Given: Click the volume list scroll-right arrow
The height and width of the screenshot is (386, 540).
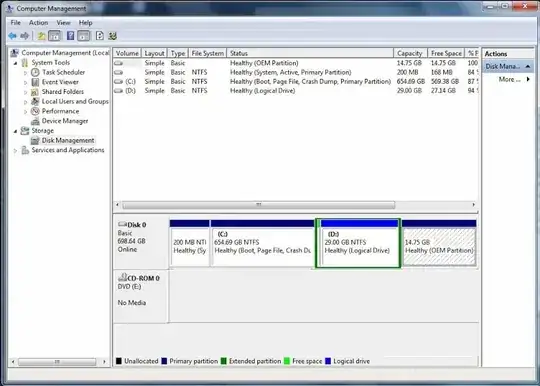Looking at the screenshot, I should coord(474,205).
